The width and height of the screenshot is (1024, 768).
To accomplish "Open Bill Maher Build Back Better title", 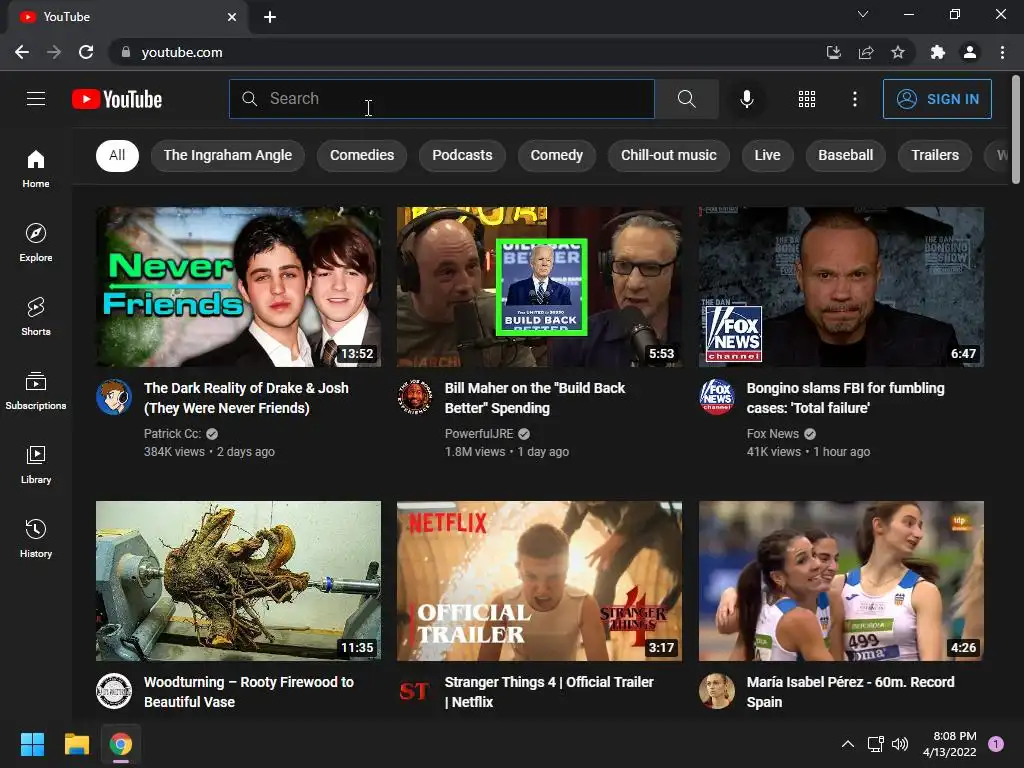I will coord(535,398).
